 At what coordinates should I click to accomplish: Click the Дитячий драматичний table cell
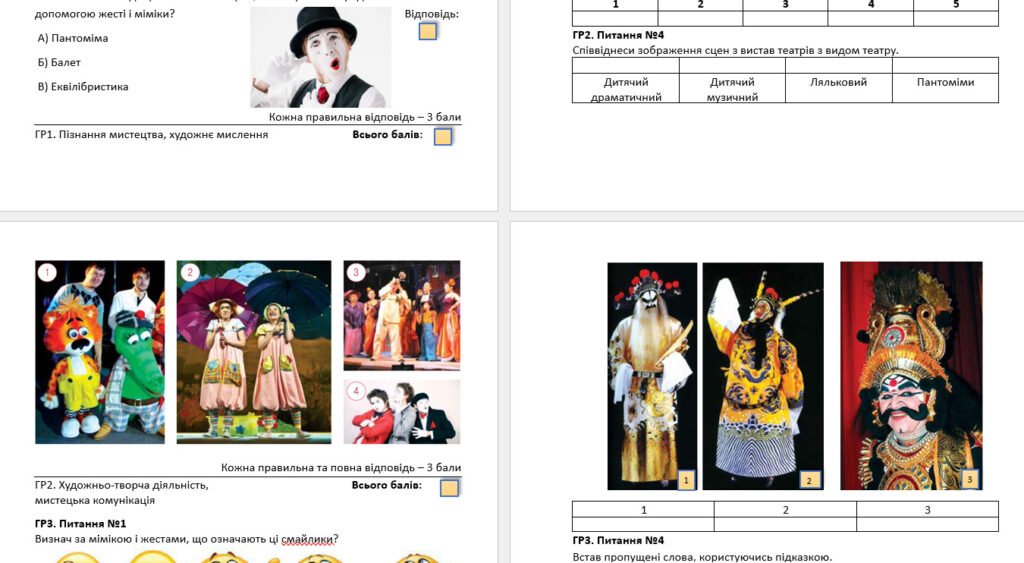pos(626,89)
